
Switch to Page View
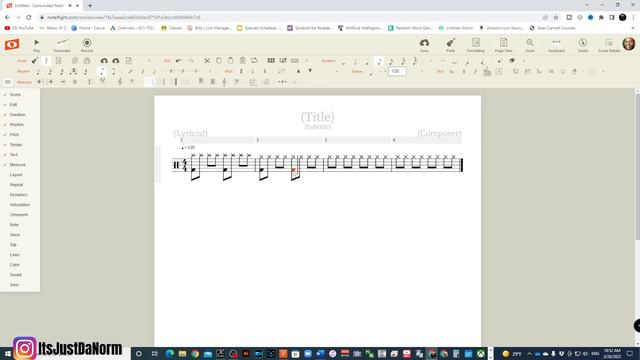[503, 45]
